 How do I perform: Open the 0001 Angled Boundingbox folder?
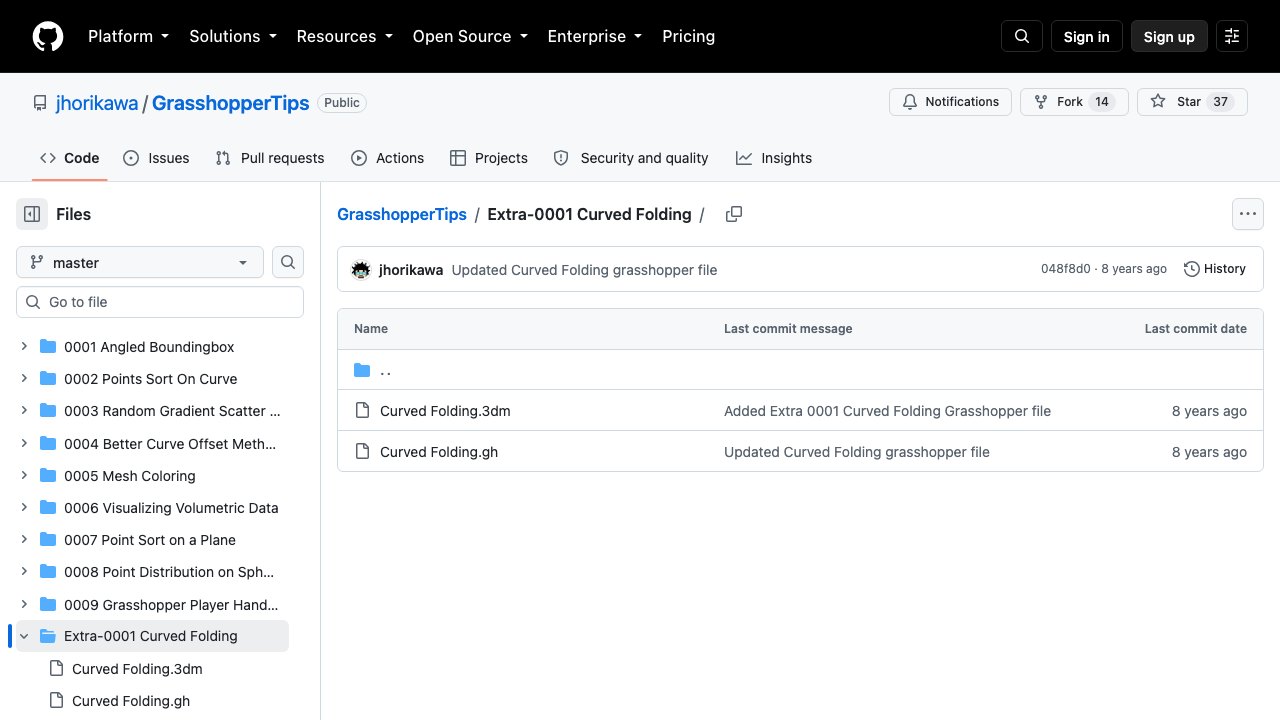pyautogui.click(x=149, y=347)
